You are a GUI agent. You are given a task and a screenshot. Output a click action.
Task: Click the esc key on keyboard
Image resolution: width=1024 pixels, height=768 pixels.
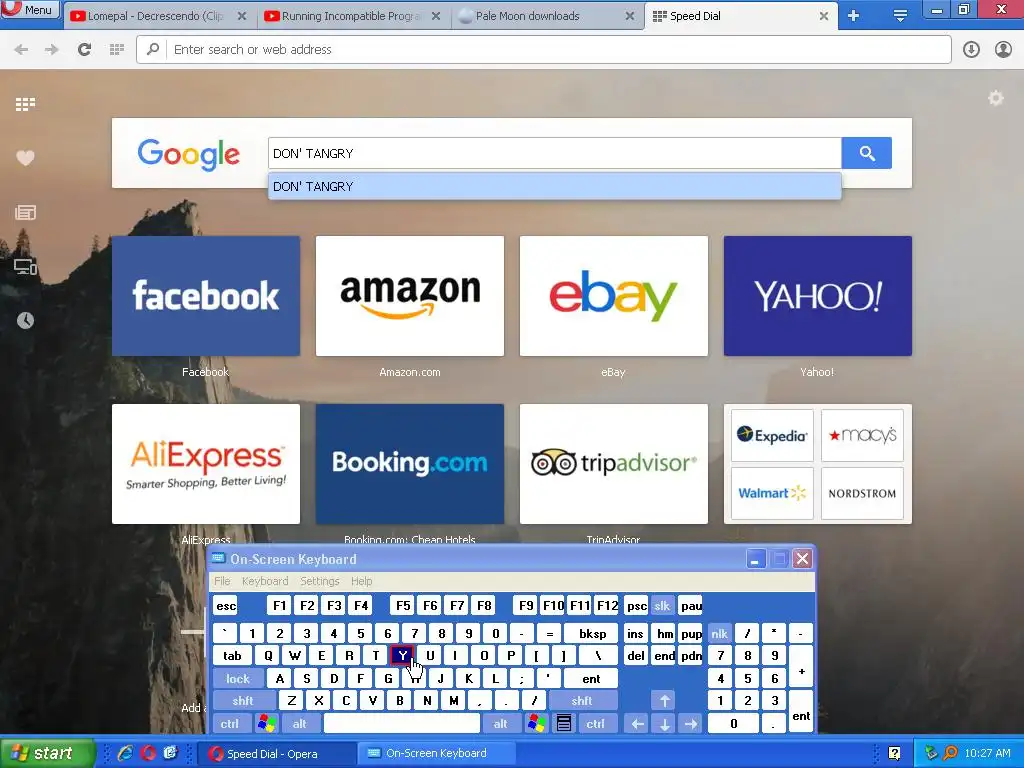pyautogui.click(x=226, y=606)
